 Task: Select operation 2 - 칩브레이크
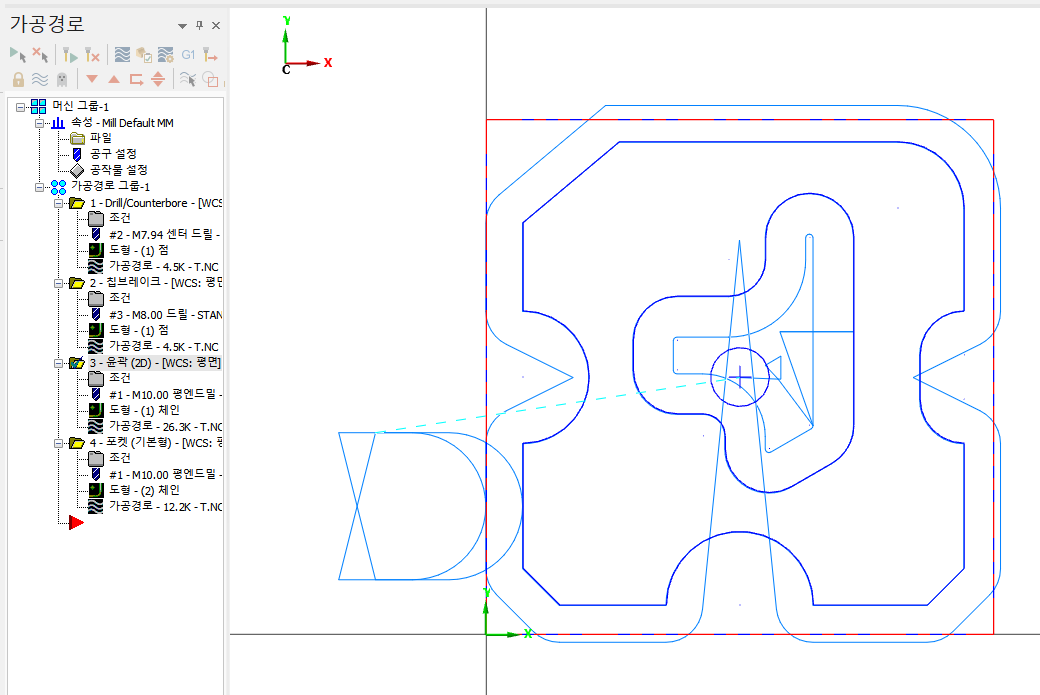[156, 283]
